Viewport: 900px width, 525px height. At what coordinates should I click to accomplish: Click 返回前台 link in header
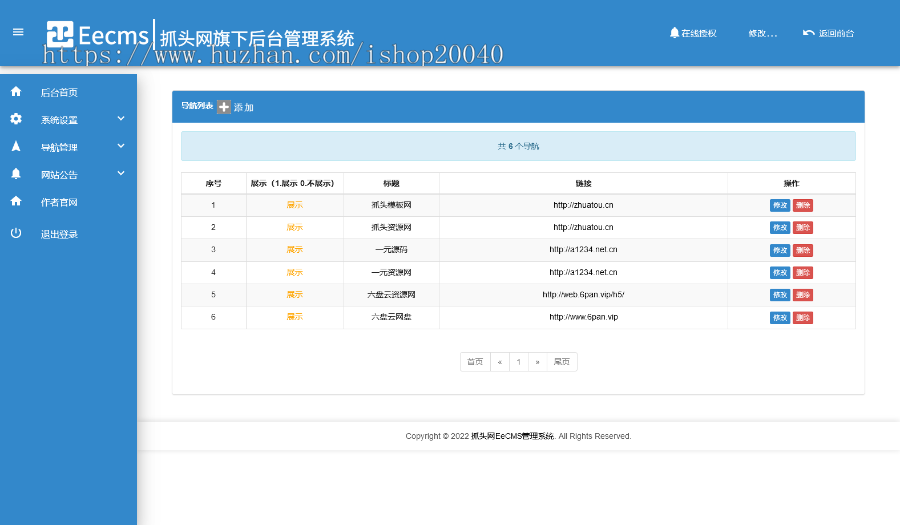click(836, 33)
